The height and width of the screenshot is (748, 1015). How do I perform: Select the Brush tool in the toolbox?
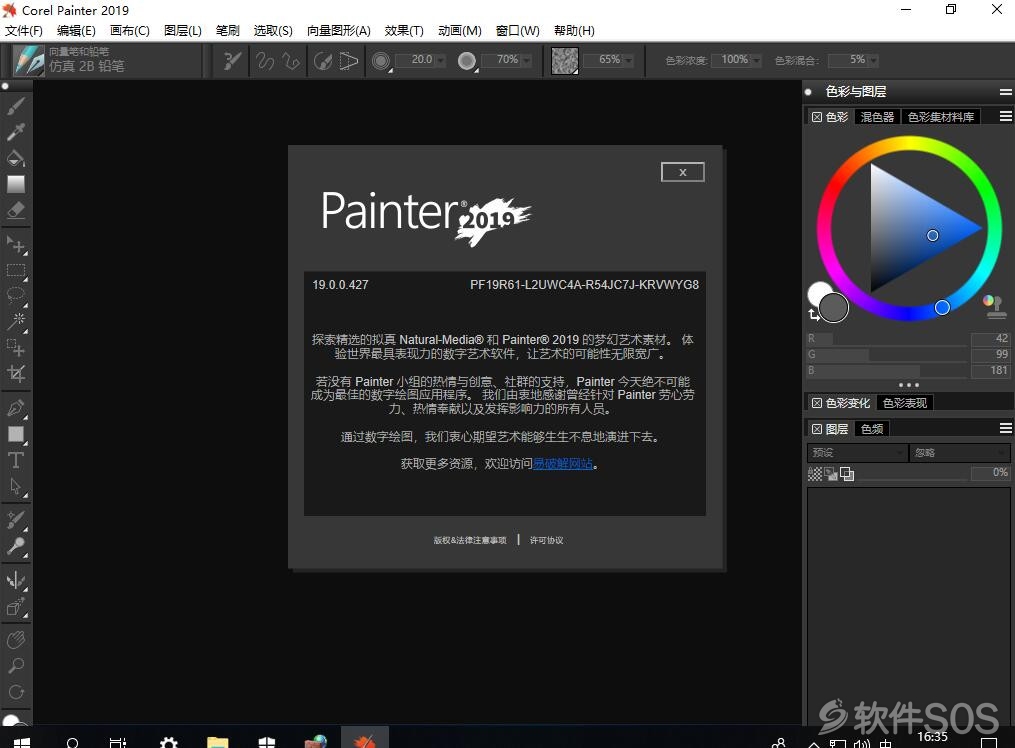pyautogui.click(x=16, y=105)
